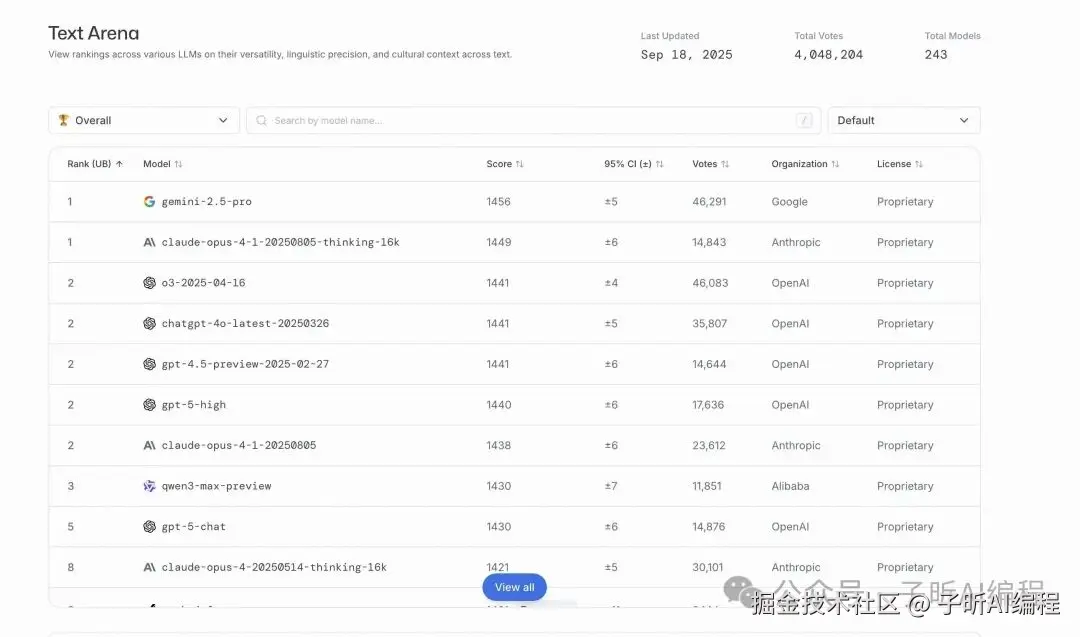
Task: Click Anthropic logo beside claude-opus-4-1-20250805
Action: (149, 446)
